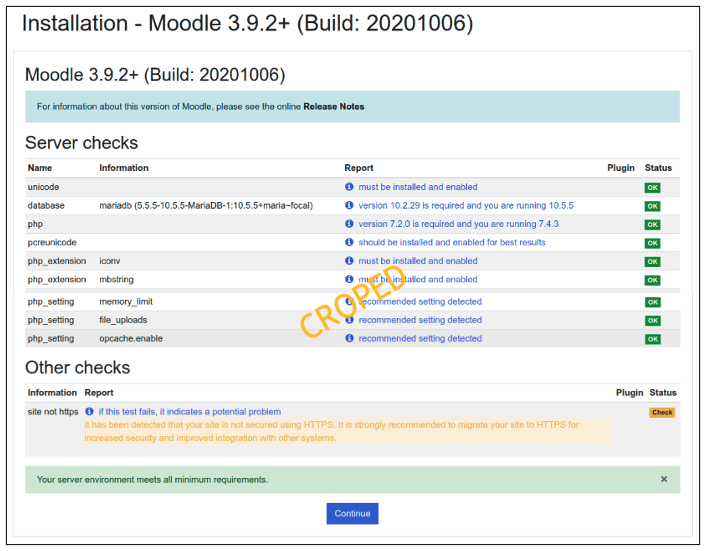Click the 'memory_limit' information cell

(x=126, y=302)
